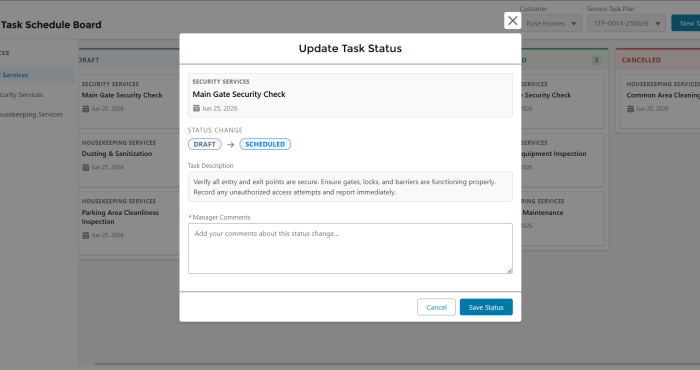Click the calendar icon in the modal task card

tap(196, 108)
